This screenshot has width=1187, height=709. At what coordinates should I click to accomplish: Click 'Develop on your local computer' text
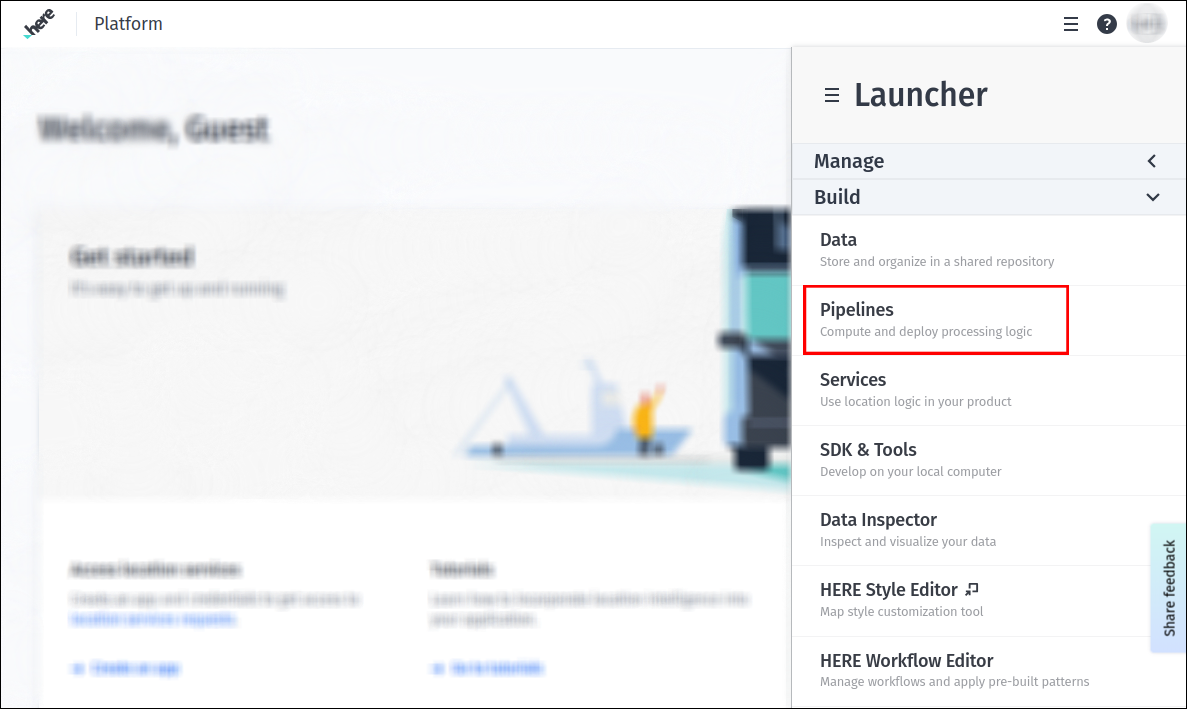tap(911, 471)
